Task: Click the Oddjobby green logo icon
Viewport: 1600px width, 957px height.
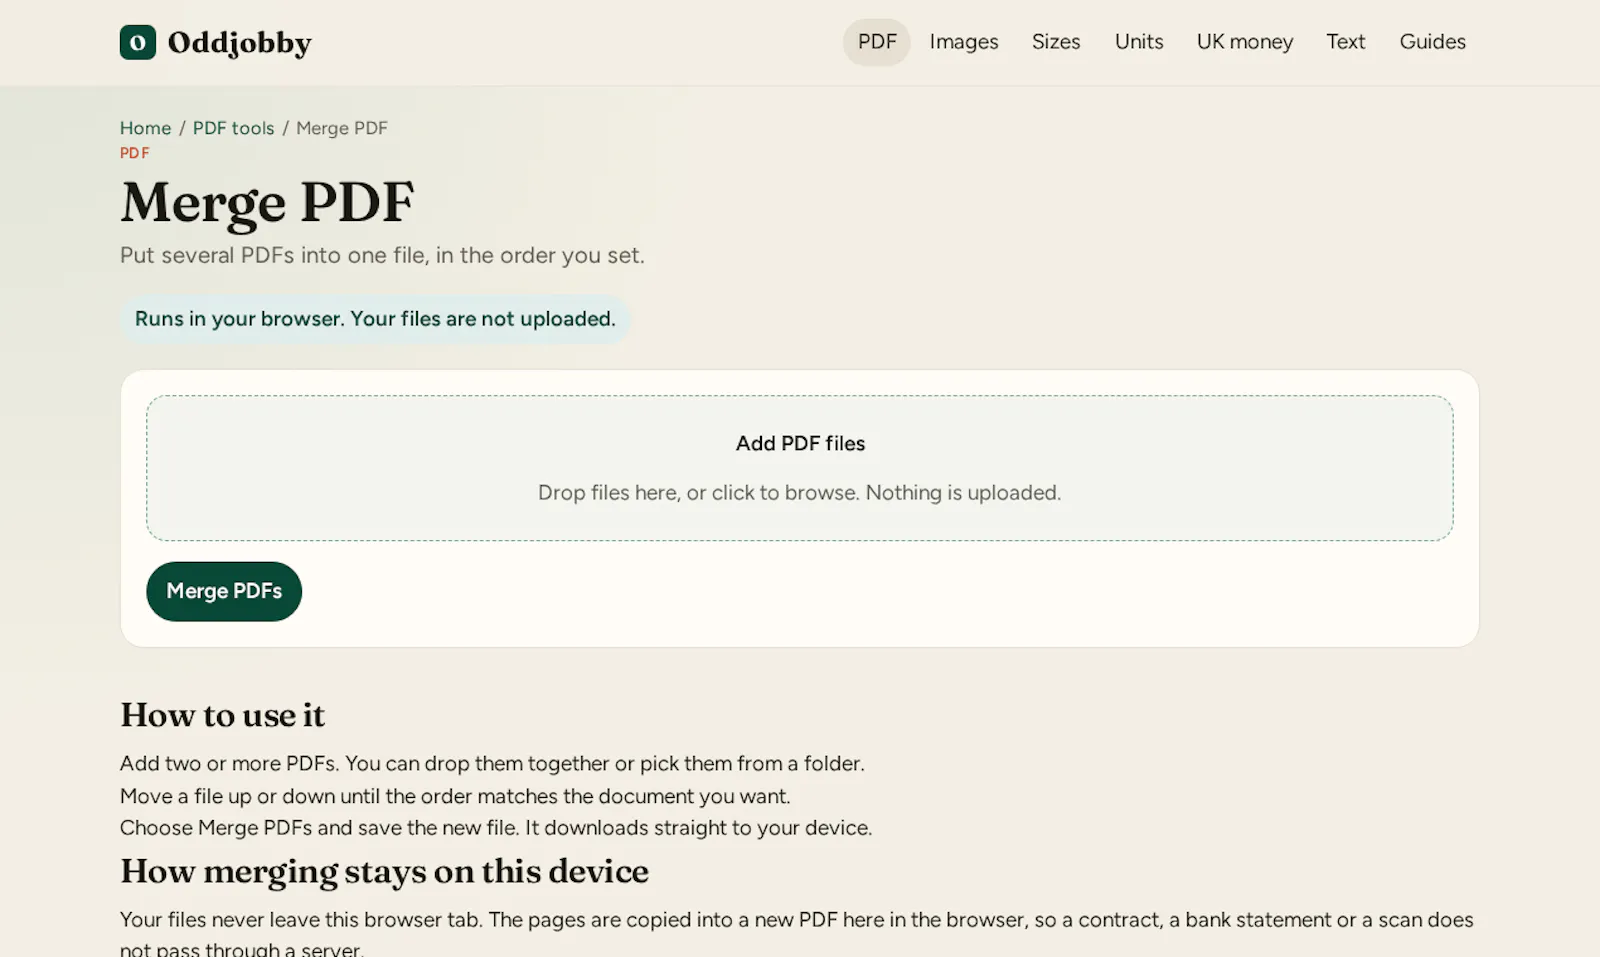Action: (138, 42)
